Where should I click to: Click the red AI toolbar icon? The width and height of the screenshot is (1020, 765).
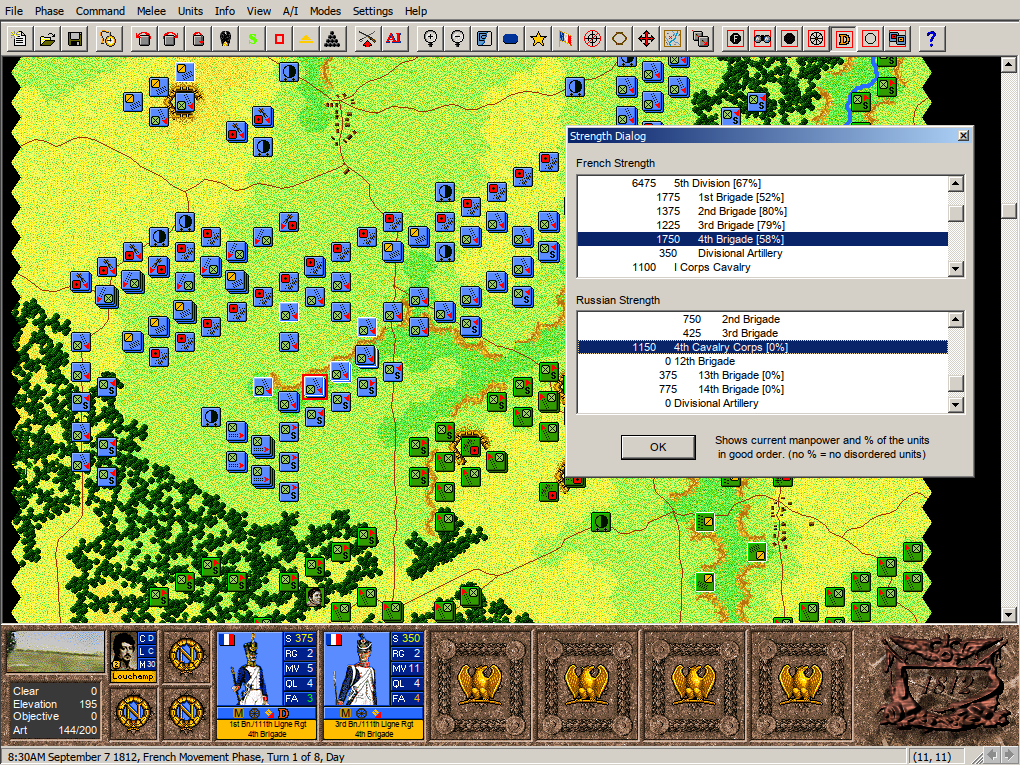pyautogui.click(x=394, y=39)
